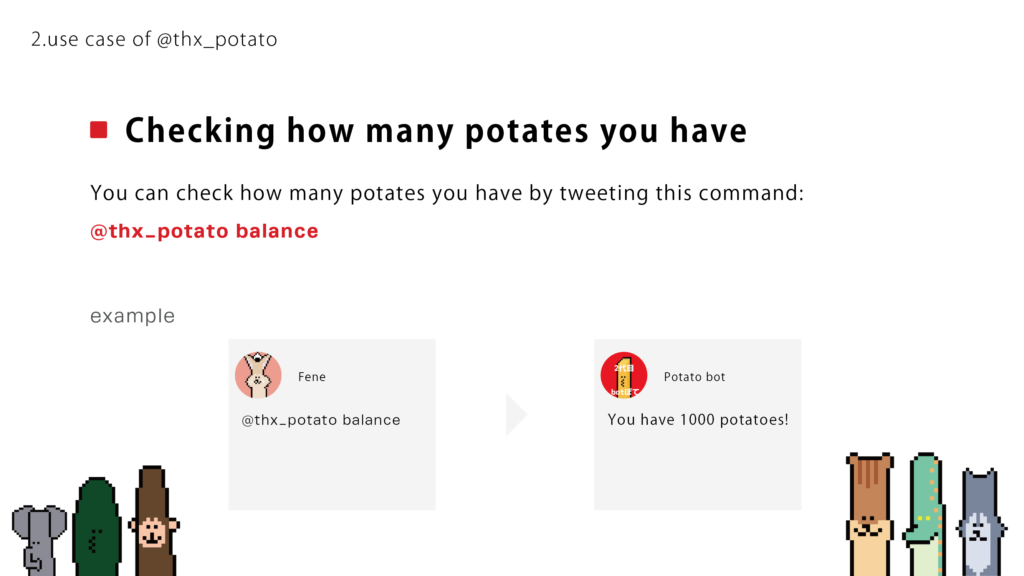Click the gray arrow between tweets
Screen dimensions: 1024x576
516,415
